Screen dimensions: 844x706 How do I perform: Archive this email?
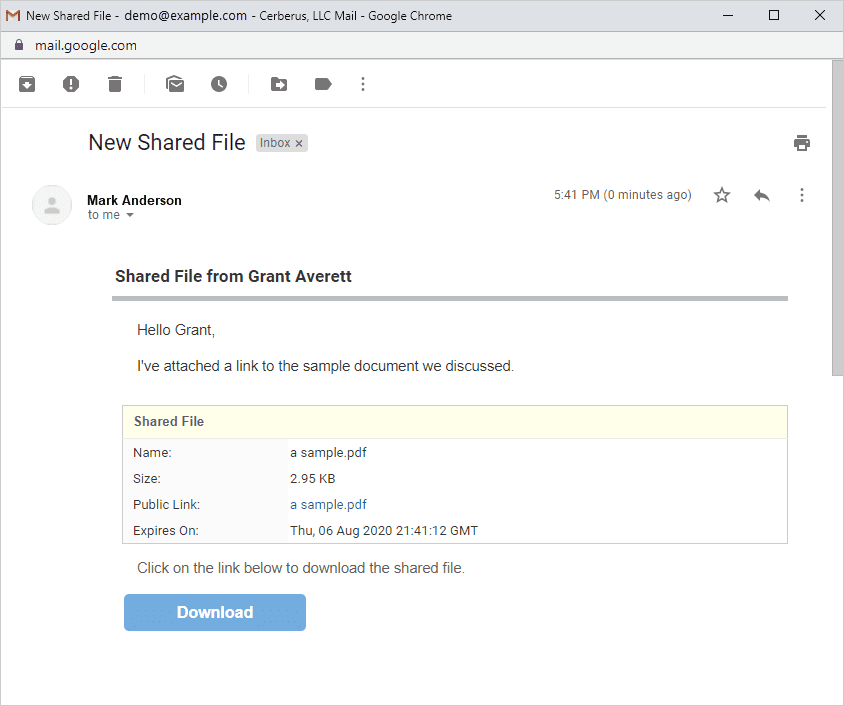[27, 85]
